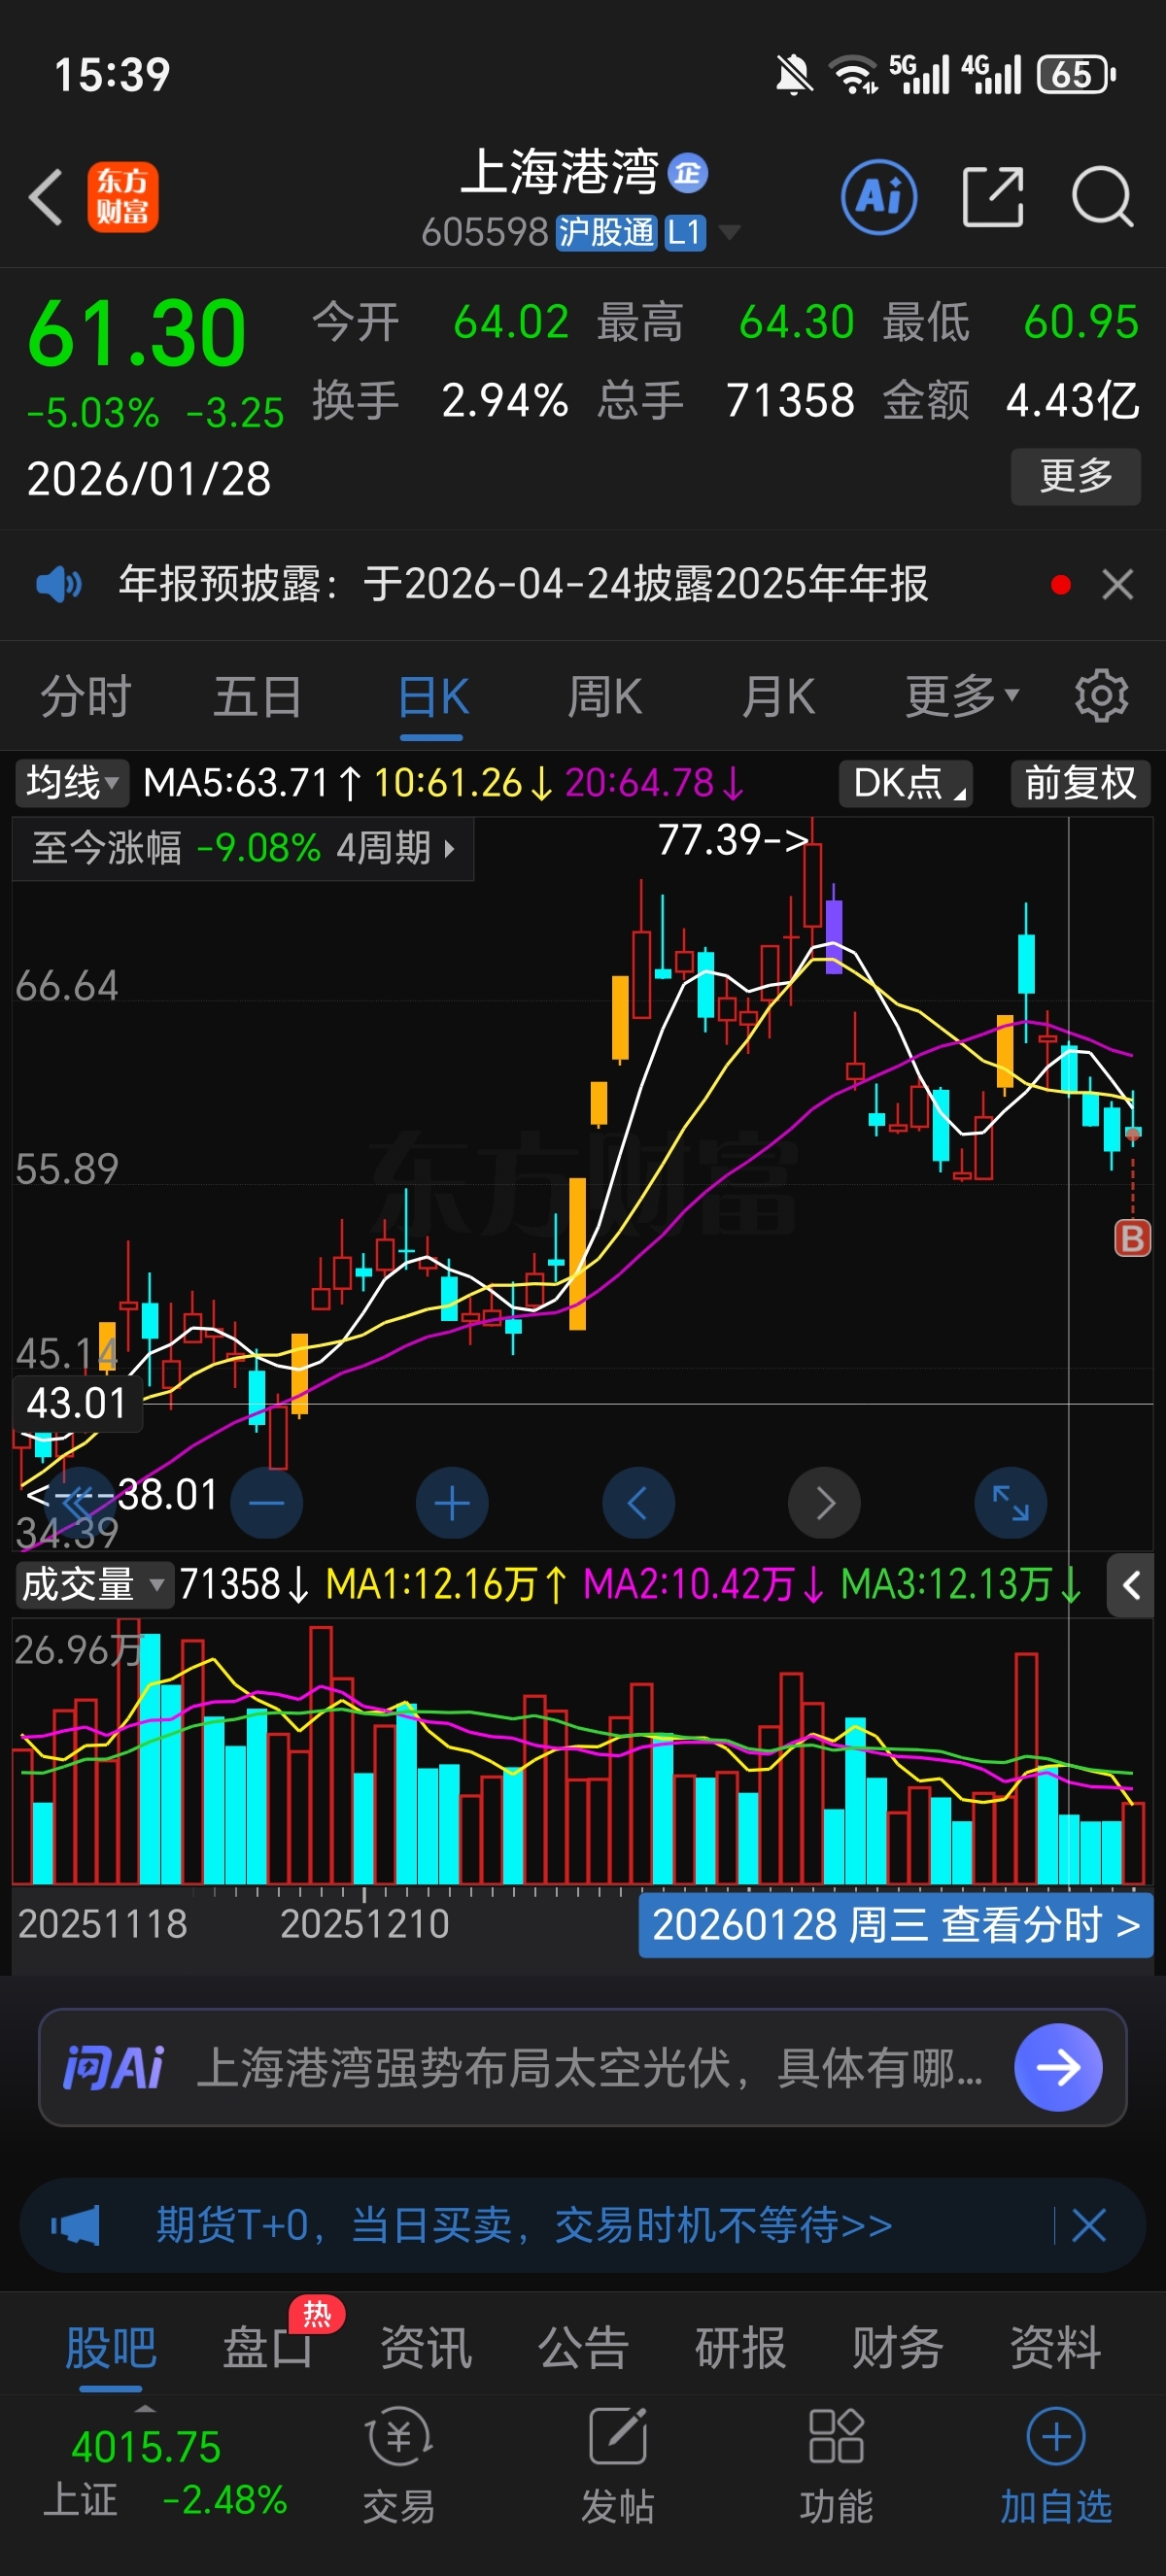Move chart left with arrow button
Viewport: 1166px width, 2576px height.
[x=638, y=1502]
